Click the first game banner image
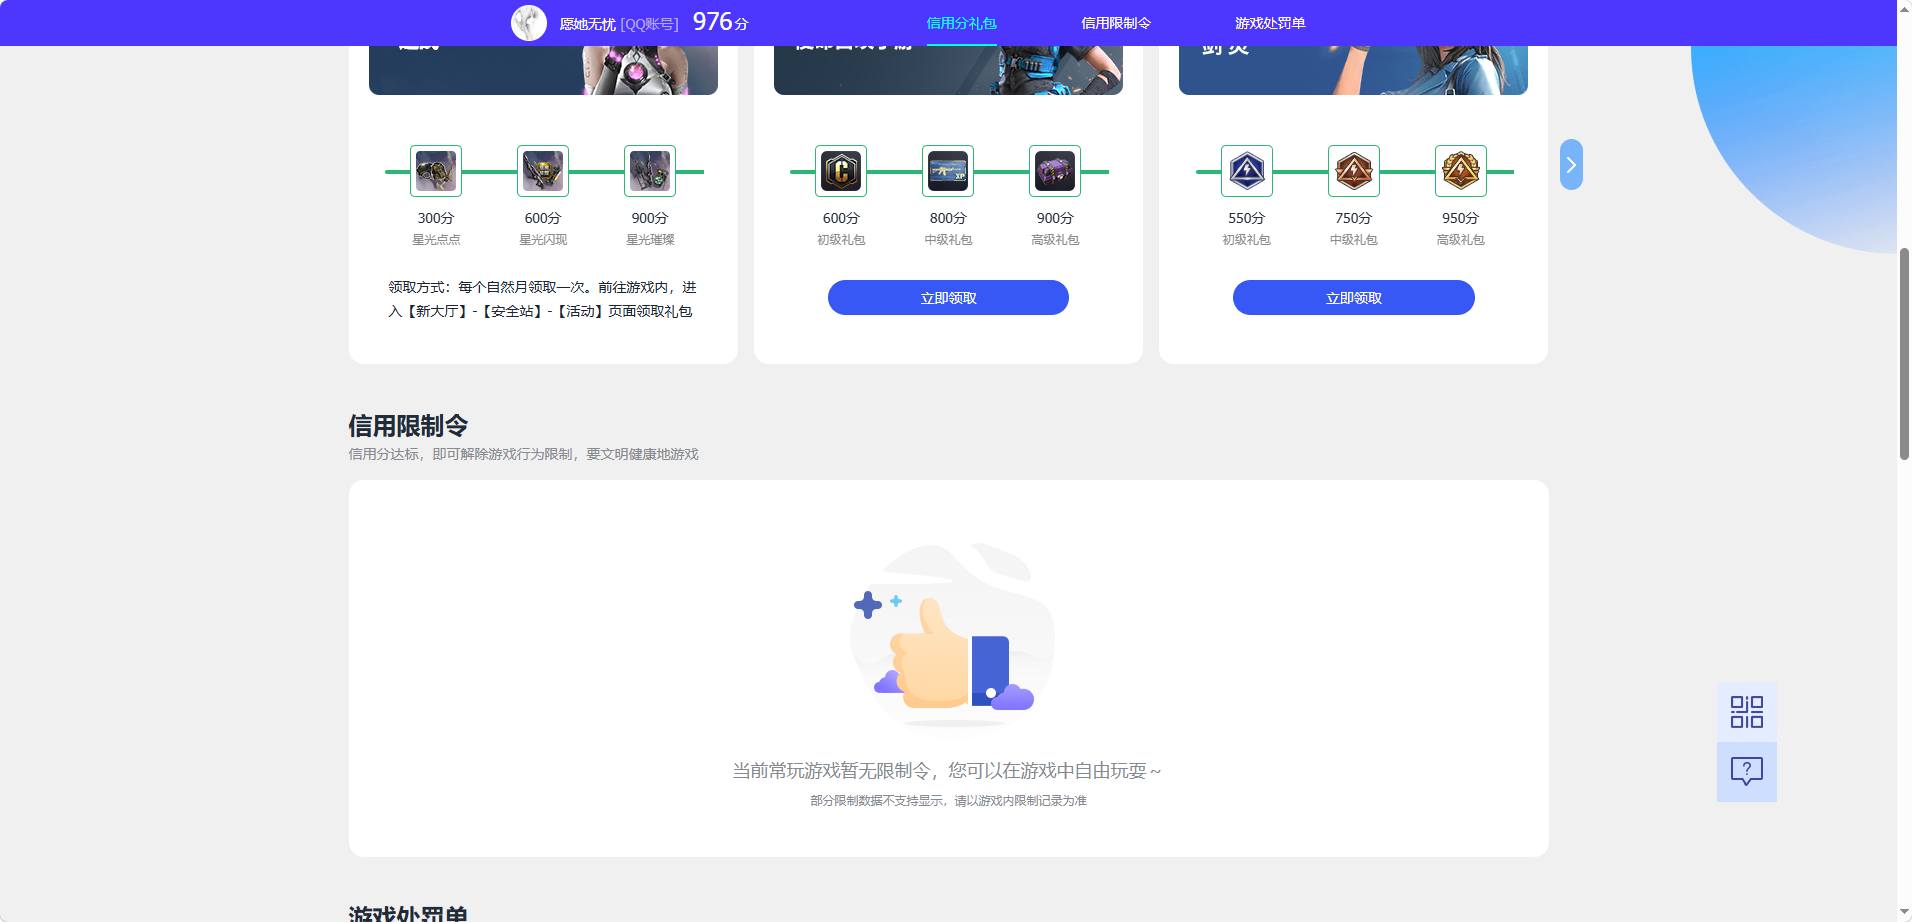 [543, 70]
